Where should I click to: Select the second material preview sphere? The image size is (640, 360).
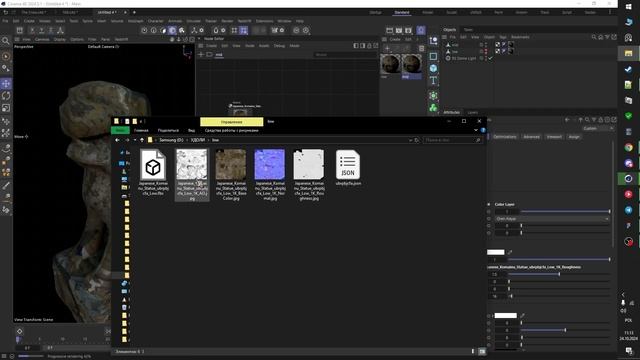(x=411, y=65)
